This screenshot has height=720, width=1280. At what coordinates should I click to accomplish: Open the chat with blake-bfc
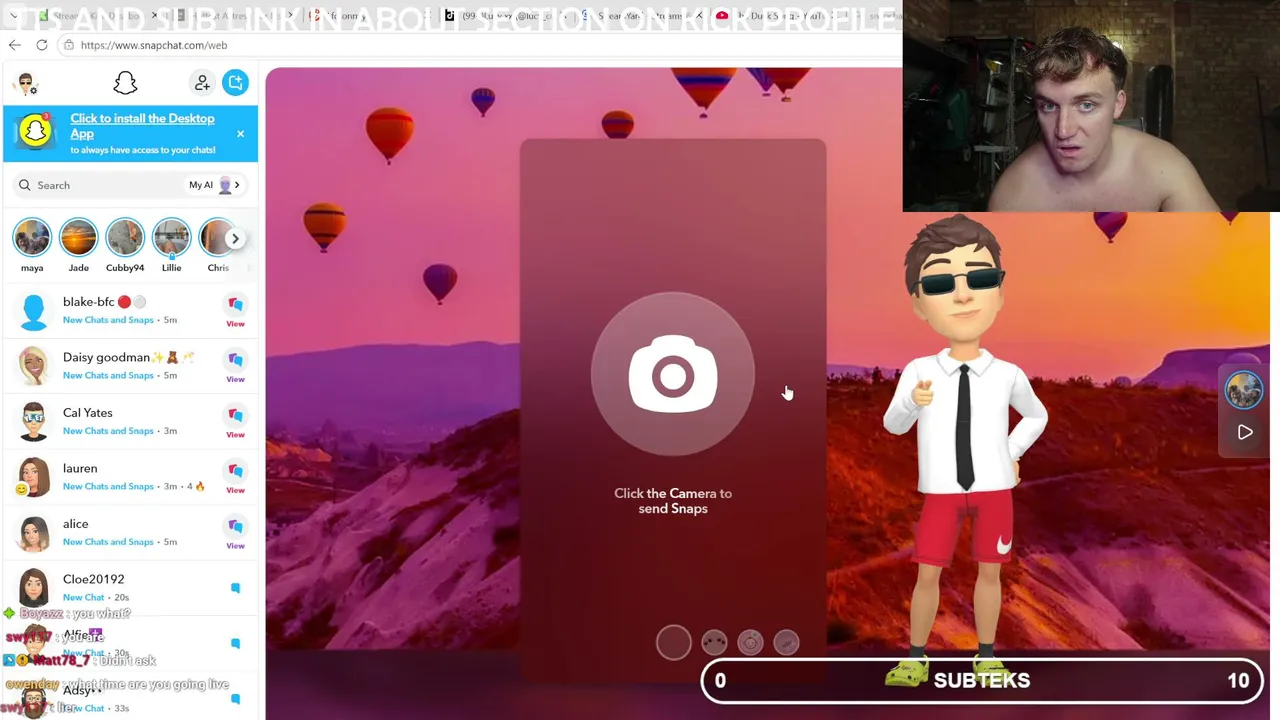click(130, 311)
